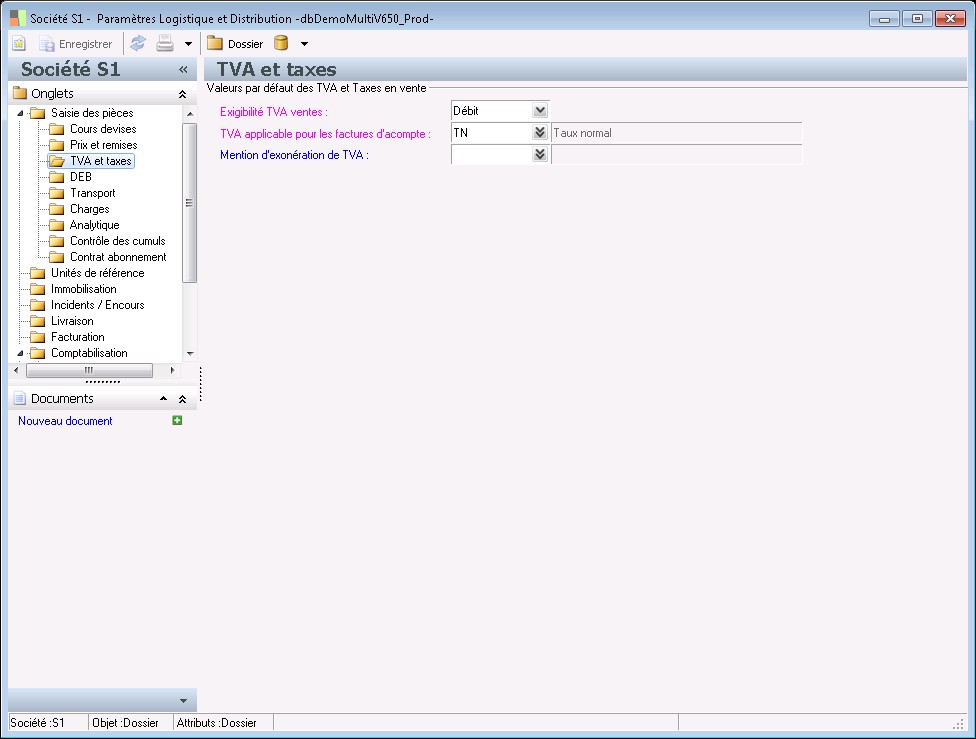
Task: Open Prix et remises folder
Action: coord(93,145)
